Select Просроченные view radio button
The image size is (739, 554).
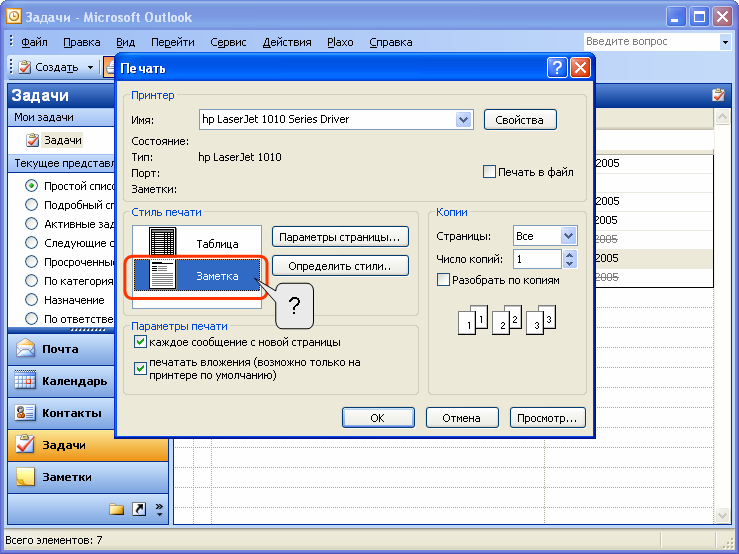coord(32,262)
